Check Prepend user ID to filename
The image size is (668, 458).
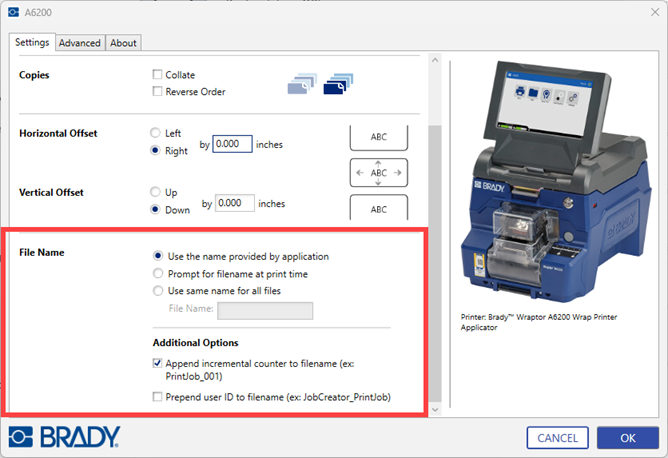click(157, 397)
